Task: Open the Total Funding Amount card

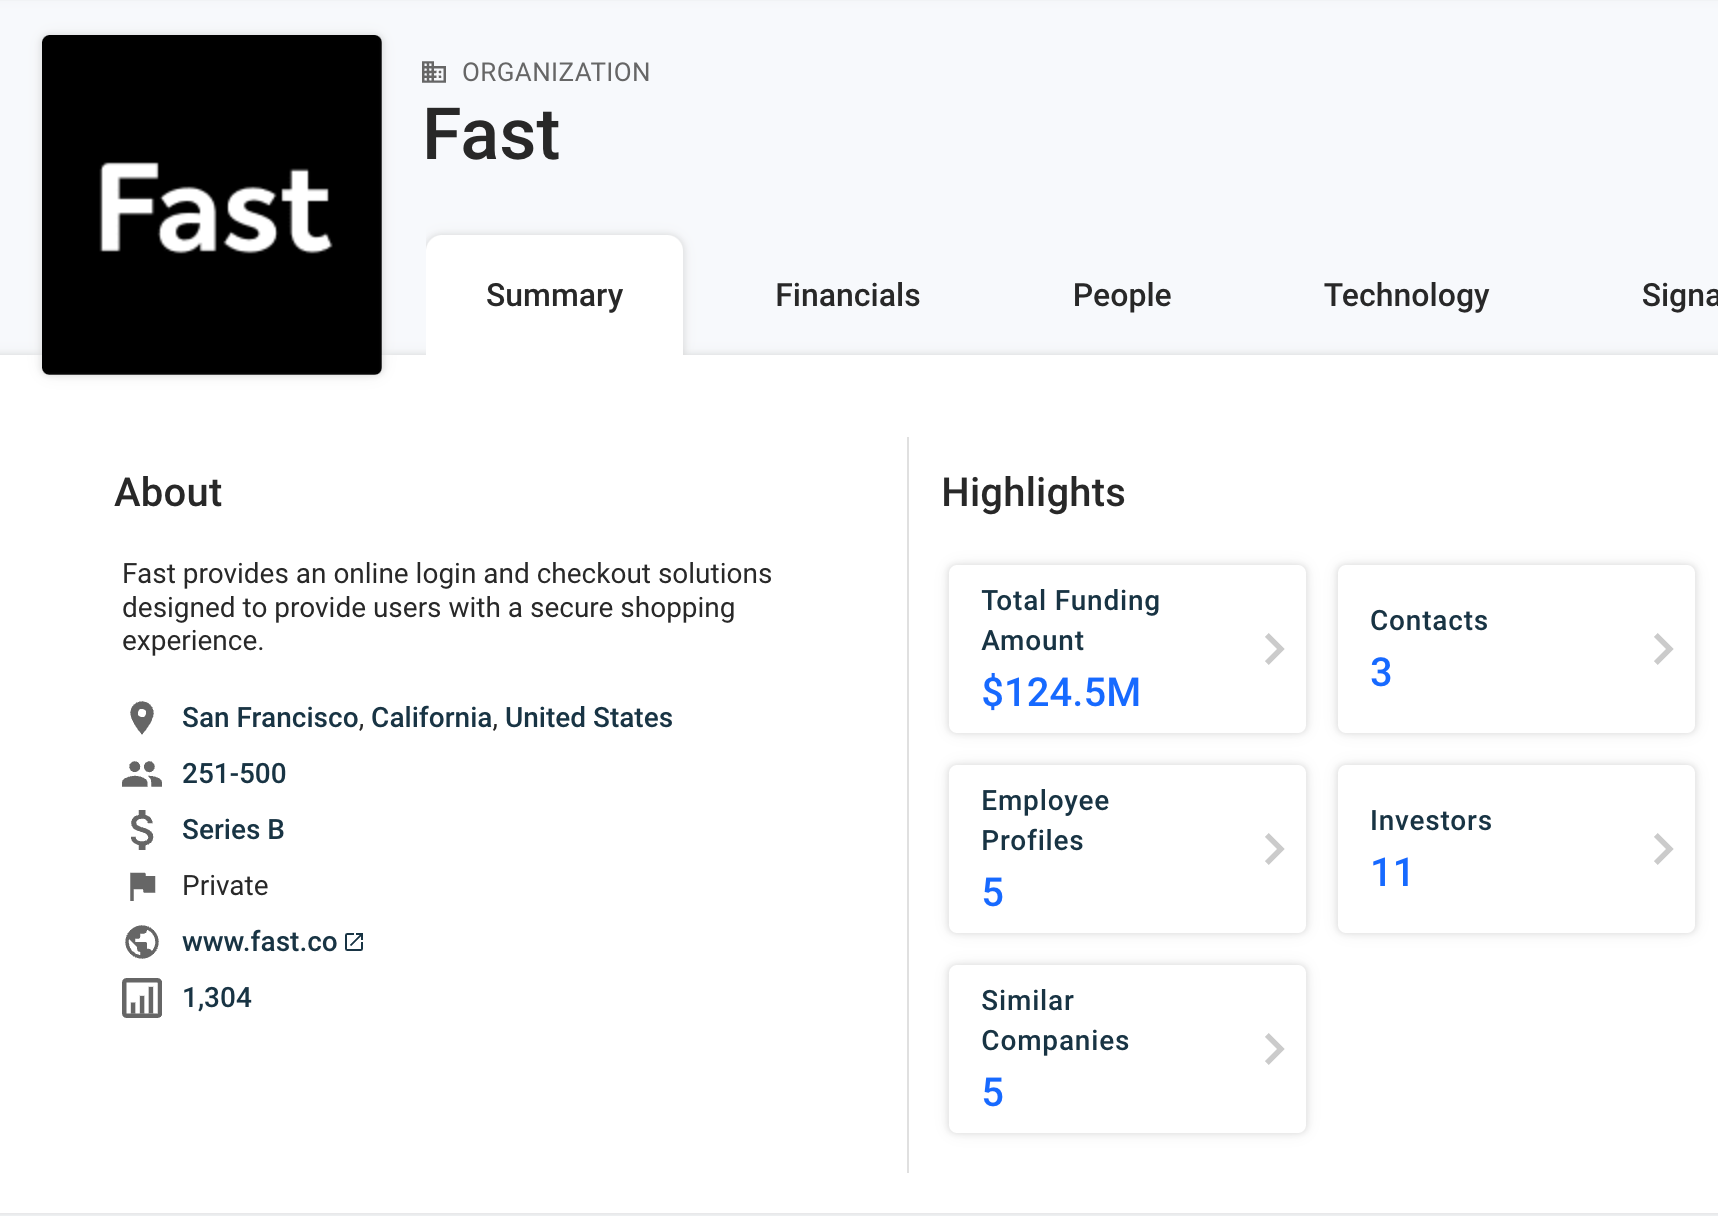Action: (x=1127, y=649)
